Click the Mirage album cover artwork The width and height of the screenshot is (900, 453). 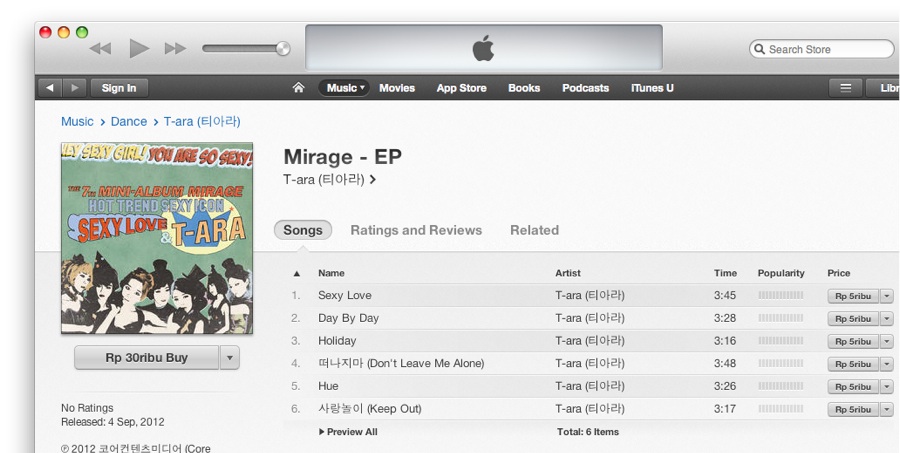click(x=157, y=238)
